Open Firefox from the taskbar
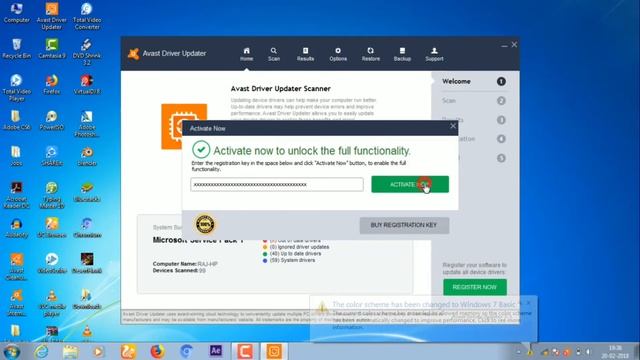 (x=157, y=351)
